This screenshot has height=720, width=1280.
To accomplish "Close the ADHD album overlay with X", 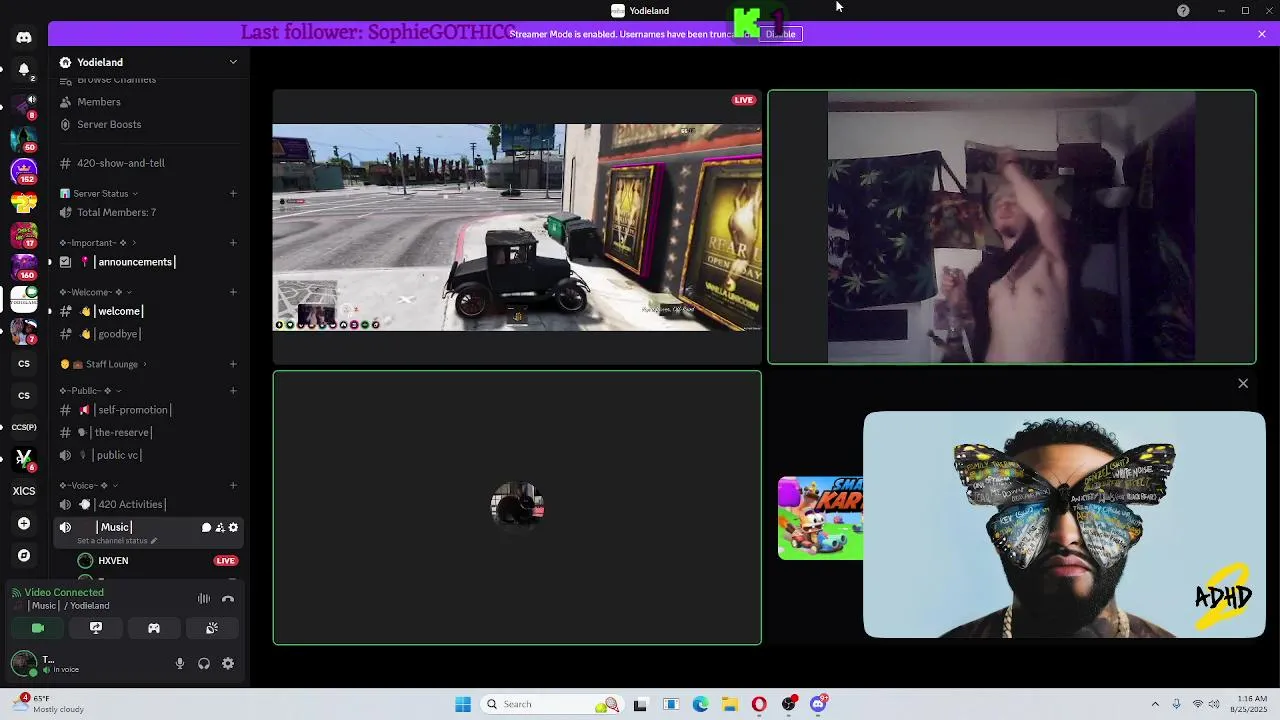I will [x=1243, y=383].
